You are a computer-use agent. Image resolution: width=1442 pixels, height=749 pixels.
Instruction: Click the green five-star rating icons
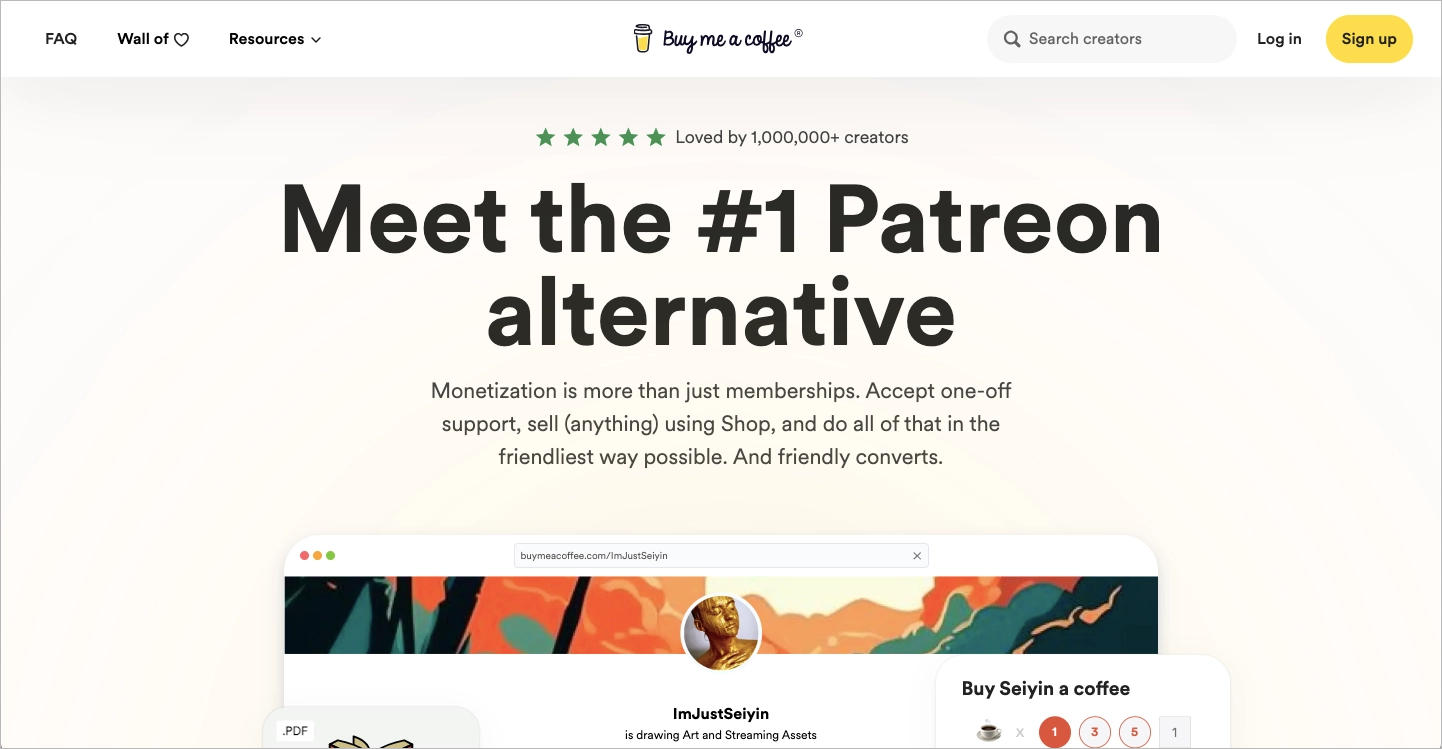coord(600,137)
